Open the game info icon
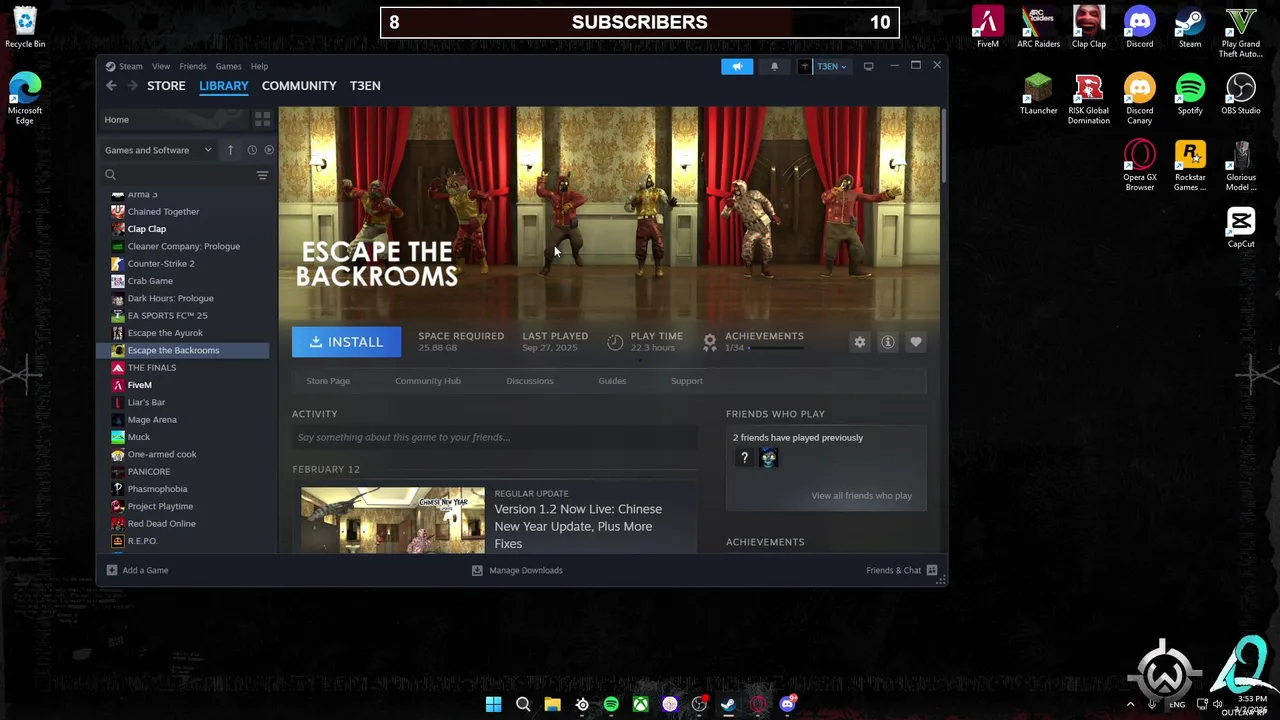 pyautogui.click(x=887, y=342)
